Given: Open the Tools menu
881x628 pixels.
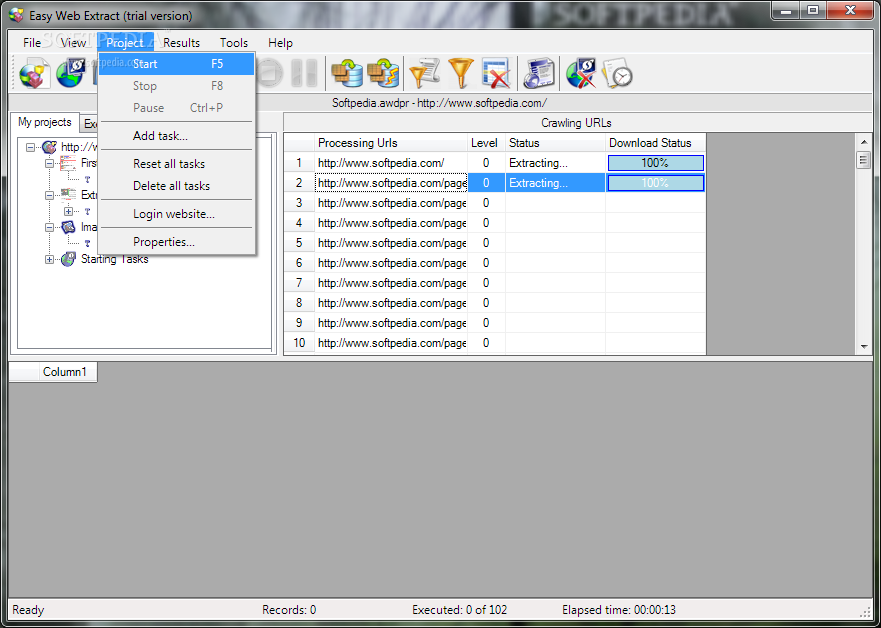Looking at the screenshot, I should [x=234, y=43].
